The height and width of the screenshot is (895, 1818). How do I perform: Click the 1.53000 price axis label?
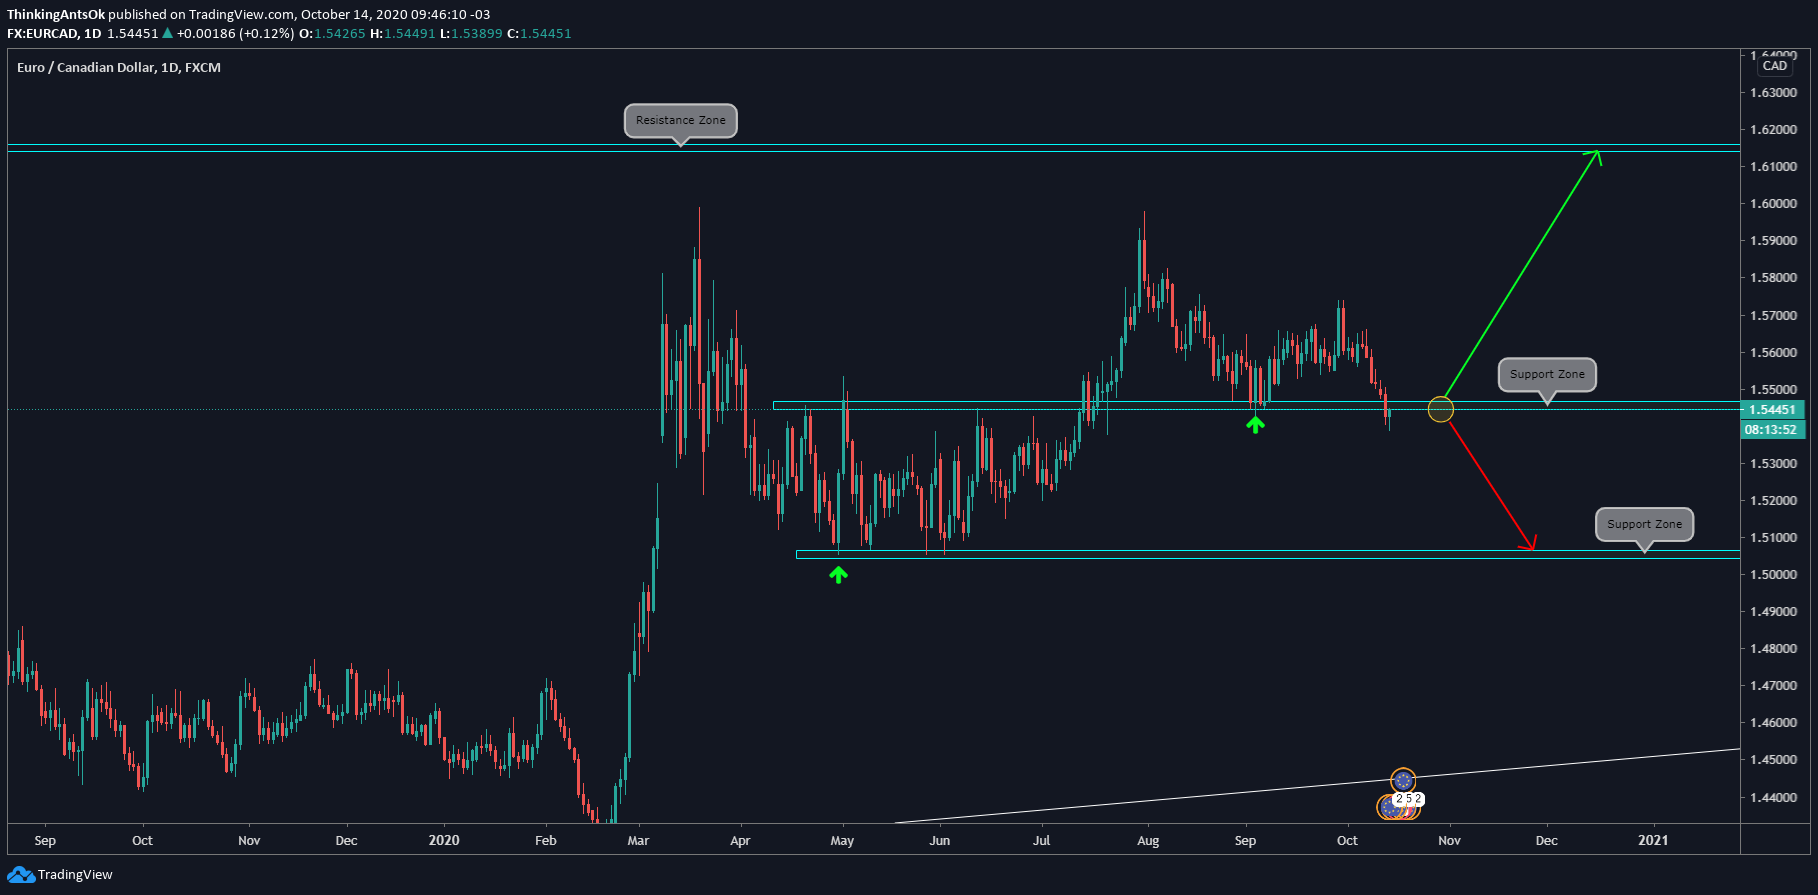point(1774,464)
